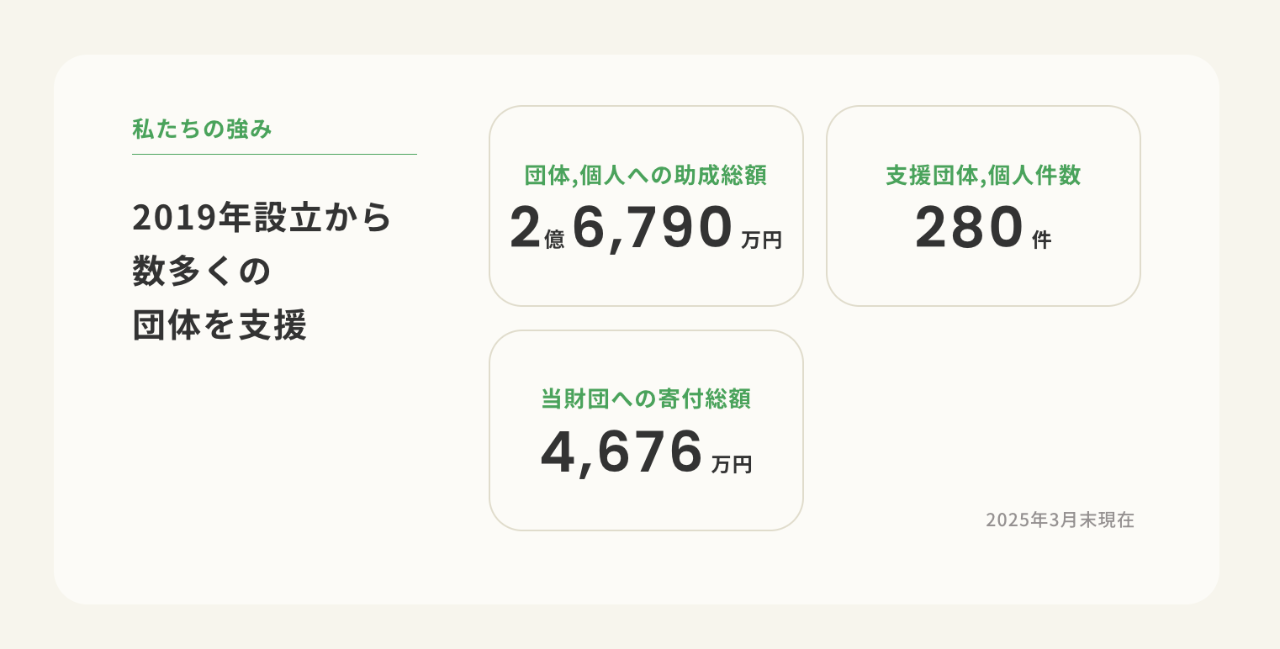Select the 2億6,790万円 figure
This screenshot has height=649, width=1280.
646,228
